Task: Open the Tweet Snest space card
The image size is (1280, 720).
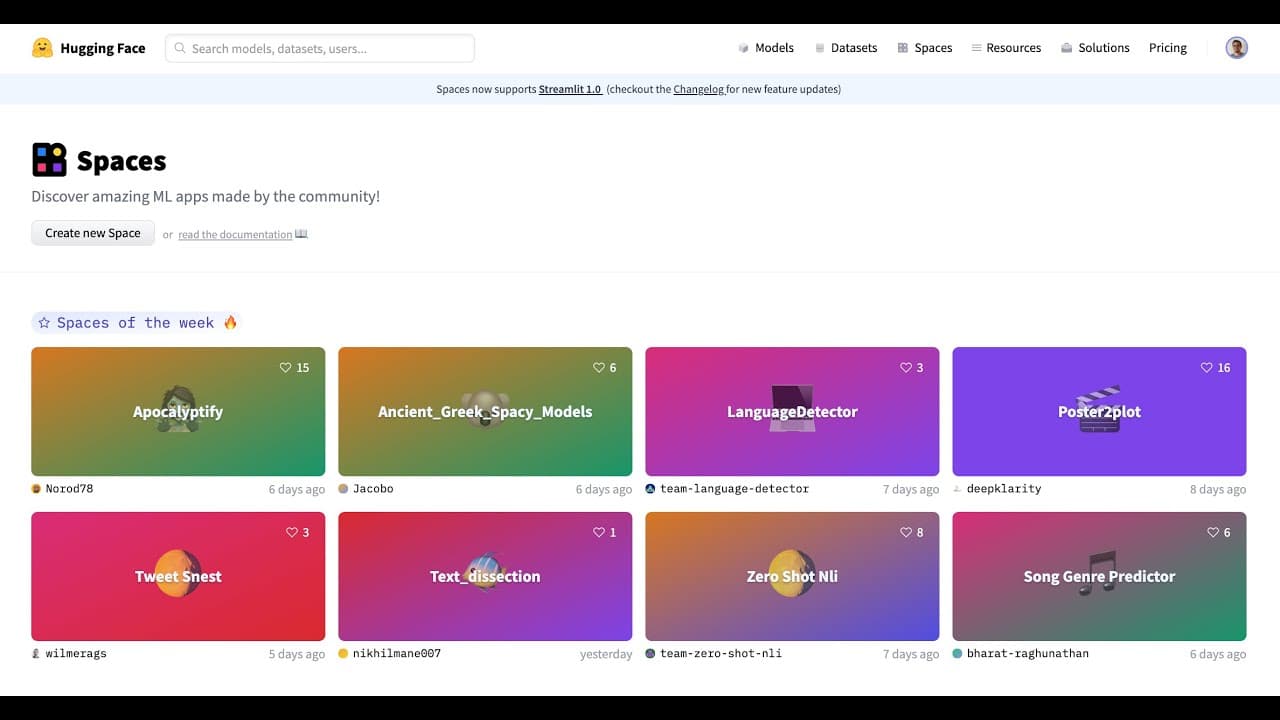Action: (x=178, y=577)
